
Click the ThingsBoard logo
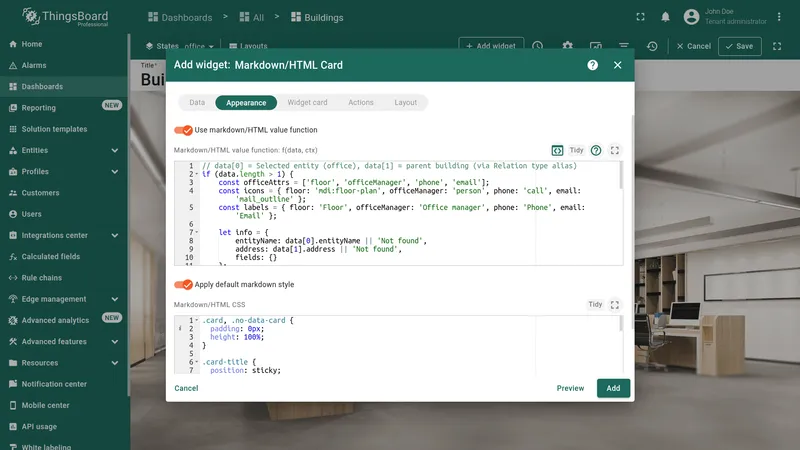point(65,17)
